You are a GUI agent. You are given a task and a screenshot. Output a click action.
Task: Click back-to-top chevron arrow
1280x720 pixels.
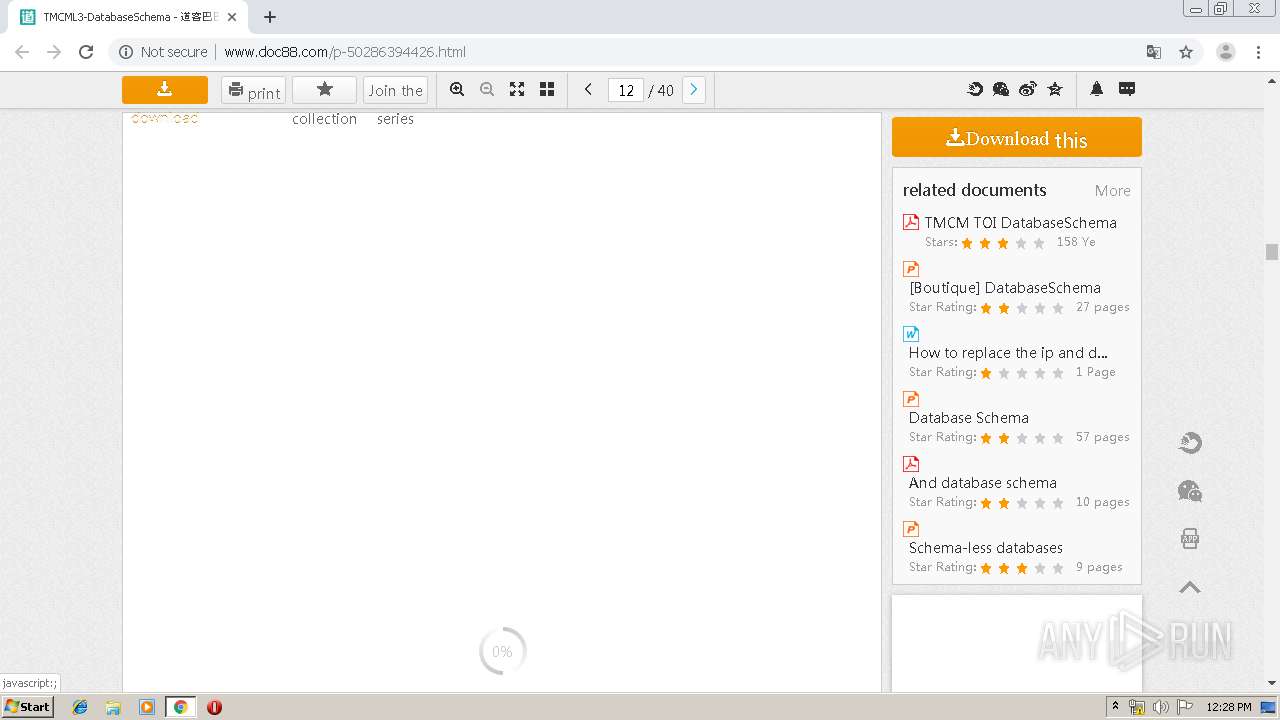1190,587
